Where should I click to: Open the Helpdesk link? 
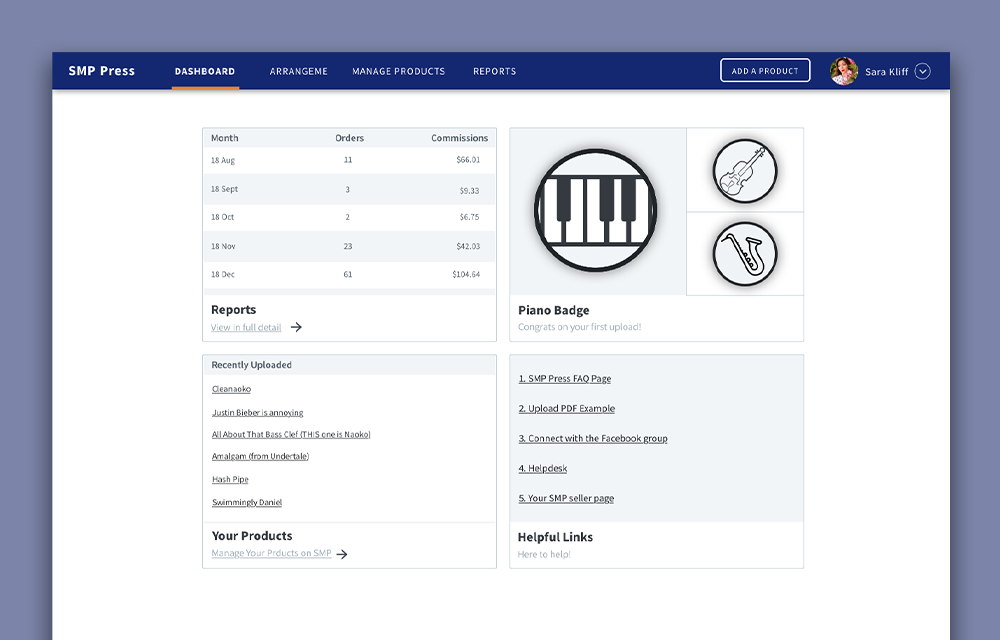[542, 469]
